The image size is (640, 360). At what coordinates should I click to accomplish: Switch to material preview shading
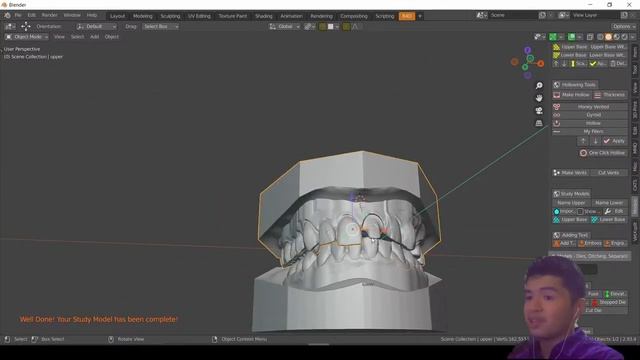tap(616, 37)
